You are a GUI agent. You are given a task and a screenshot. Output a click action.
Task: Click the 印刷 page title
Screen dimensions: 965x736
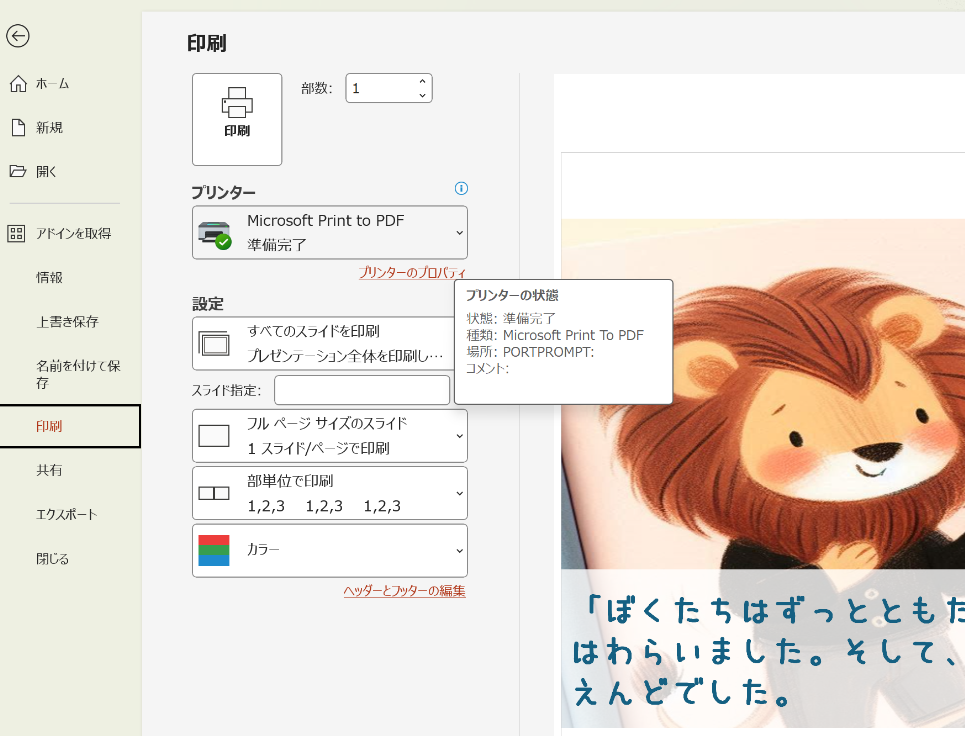[x=207, y=44]
